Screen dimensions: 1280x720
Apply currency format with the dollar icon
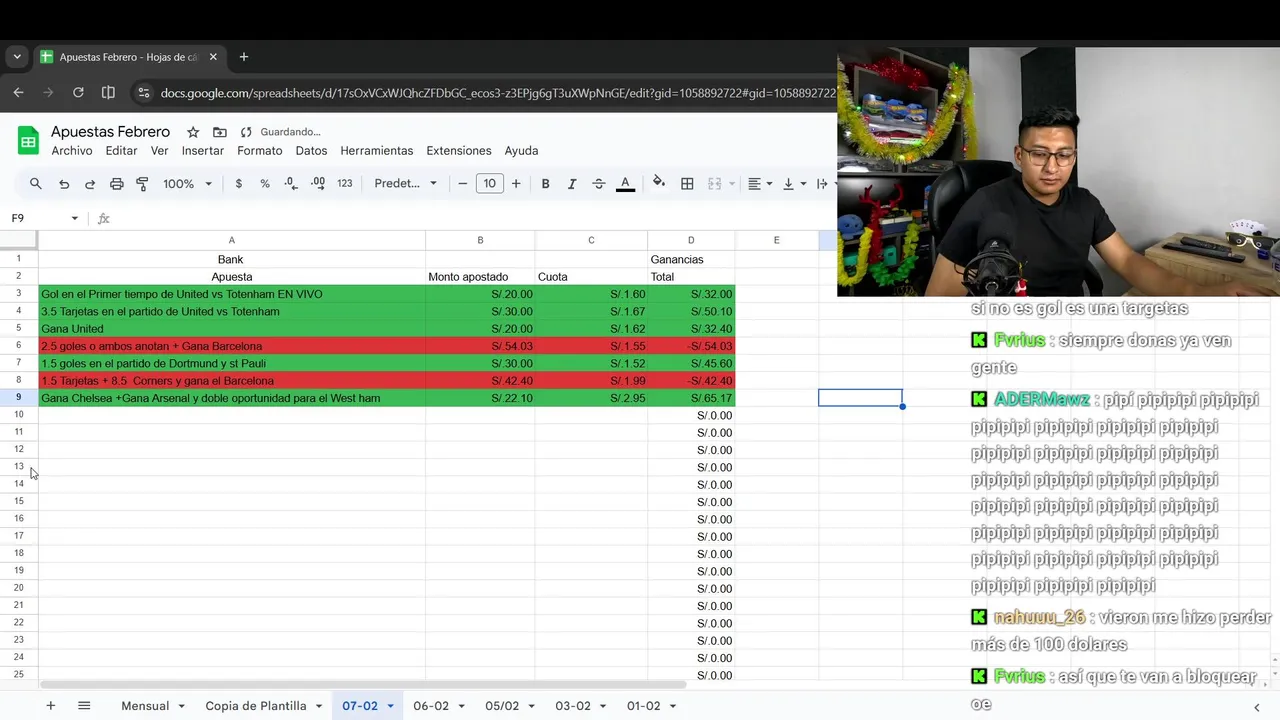pyautogui.click(x=238, y=184)
